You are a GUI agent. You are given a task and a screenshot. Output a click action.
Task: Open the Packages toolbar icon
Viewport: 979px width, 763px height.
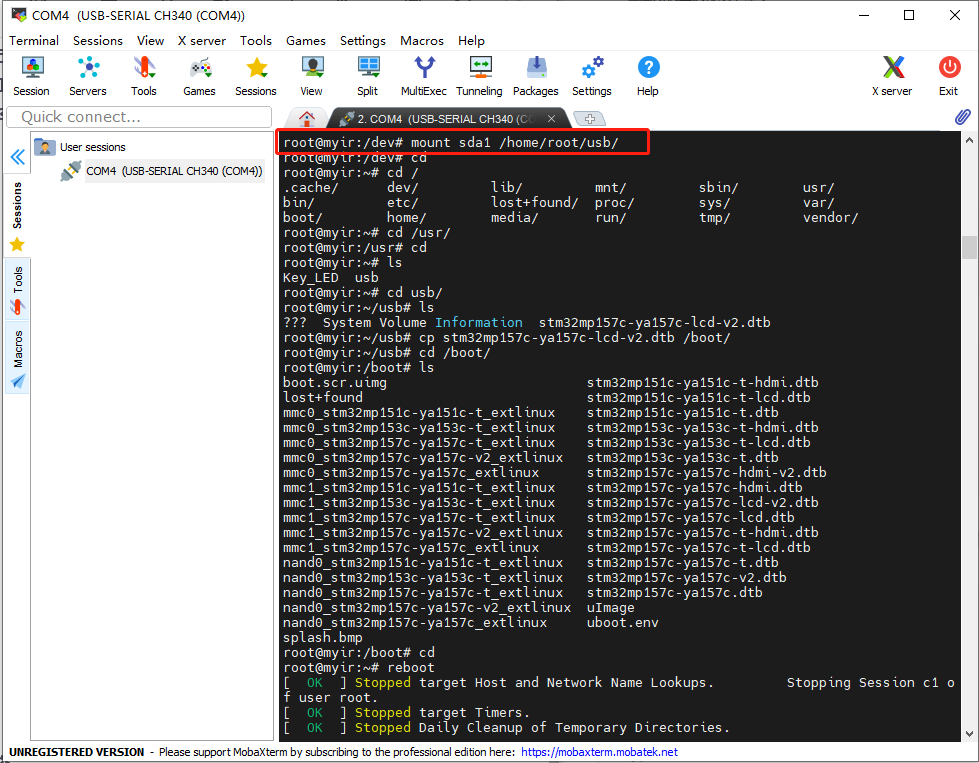536,76
